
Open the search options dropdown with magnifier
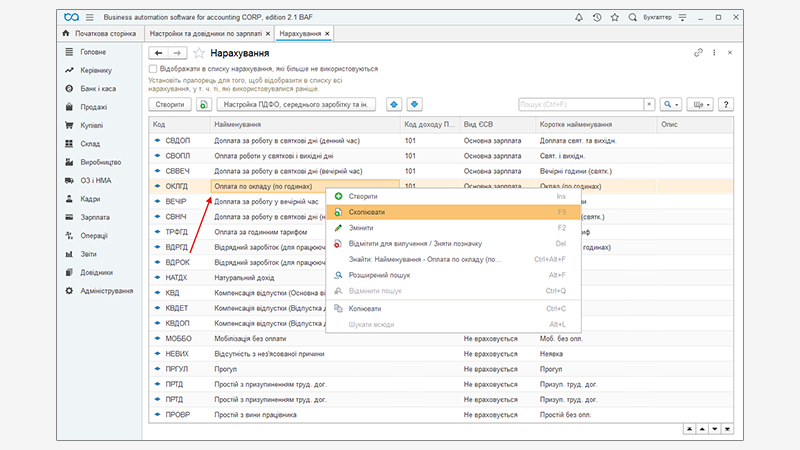[670, 104]
